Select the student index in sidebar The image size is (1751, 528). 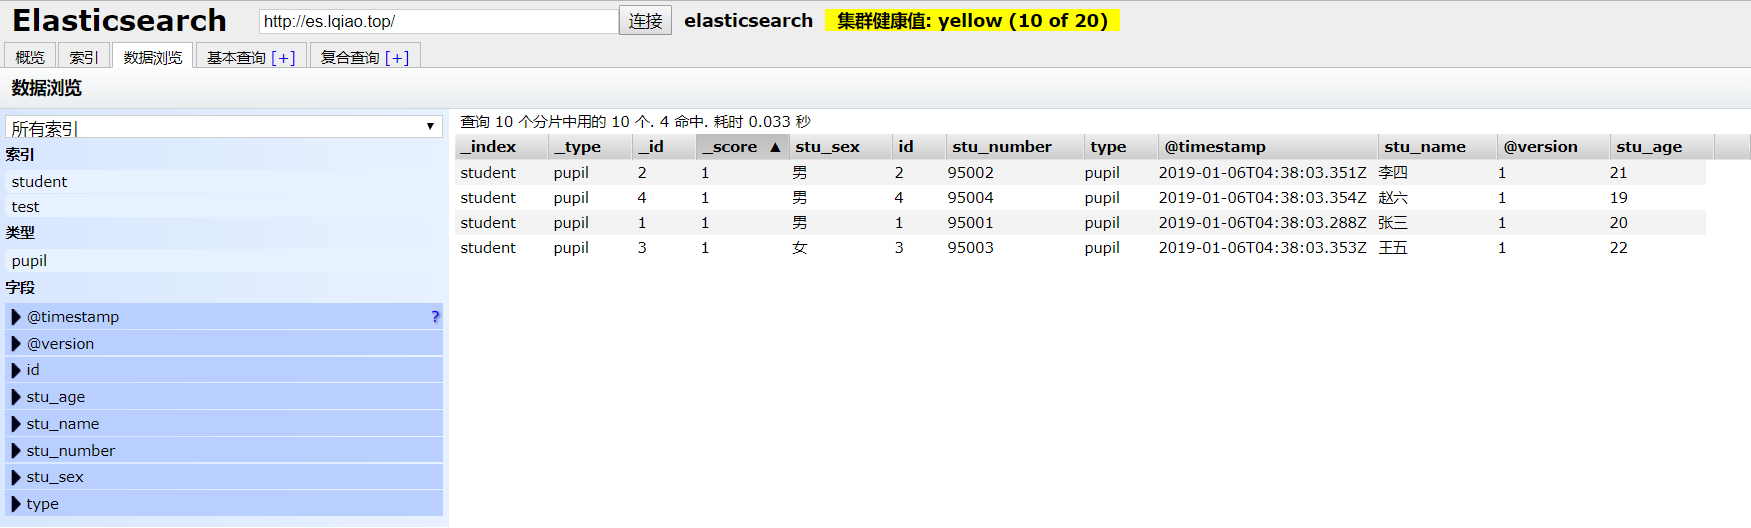tap(40, 182)
